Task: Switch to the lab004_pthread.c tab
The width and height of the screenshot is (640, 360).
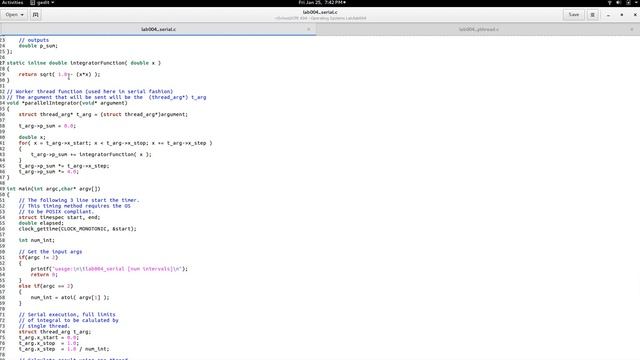Action: coord(478,29)
